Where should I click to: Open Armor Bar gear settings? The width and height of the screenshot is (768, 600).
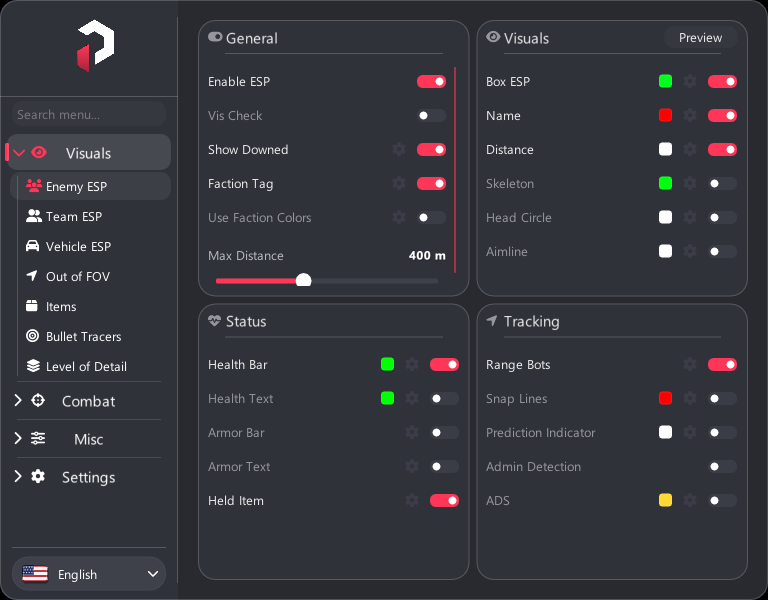click(412, 432)
